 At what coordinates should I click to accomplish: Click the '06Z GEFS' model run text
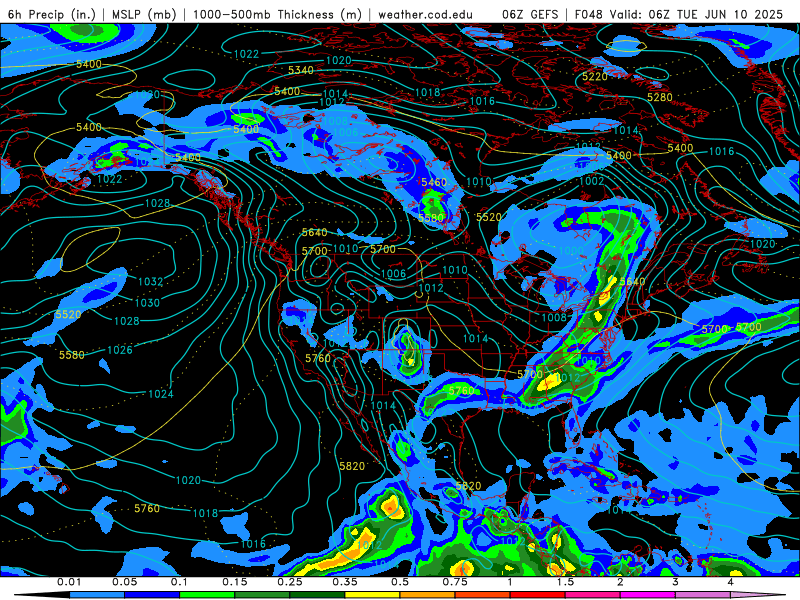(x=530, y=14)
